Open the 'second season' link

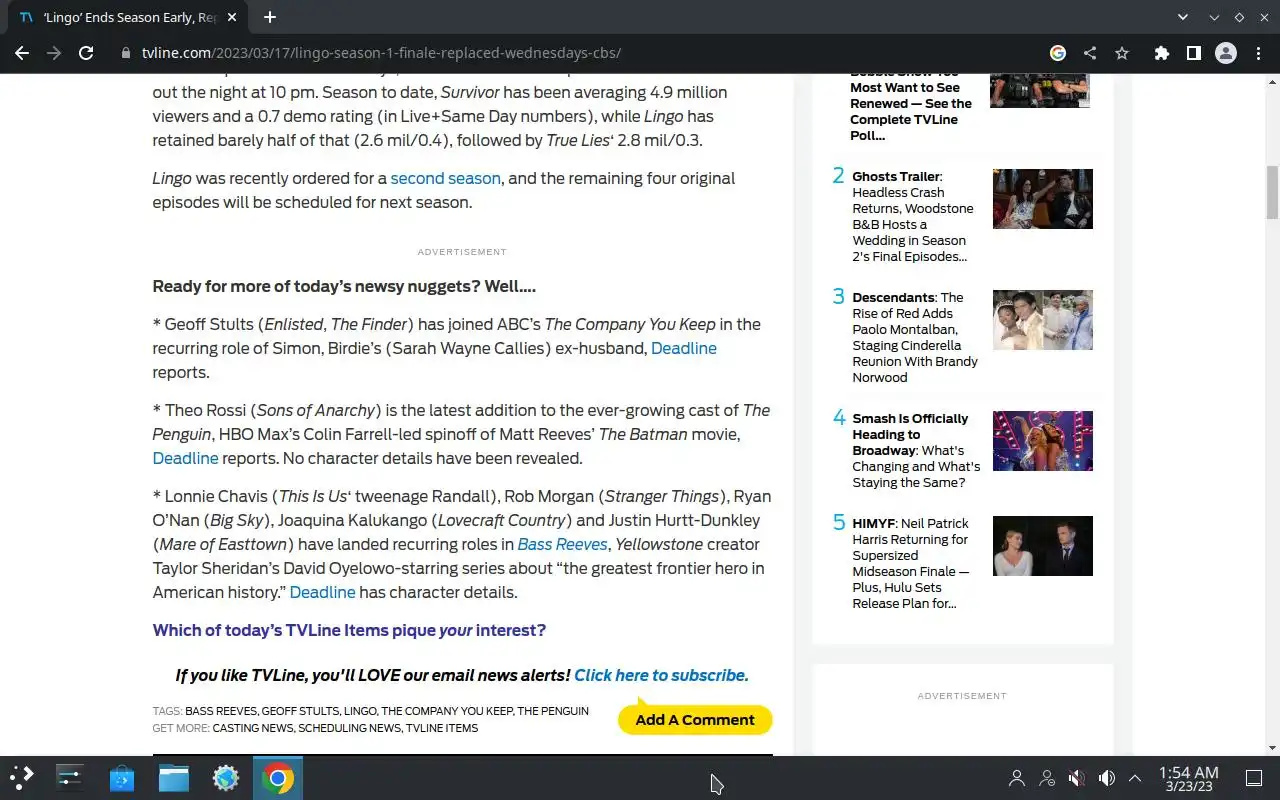[x=445, y=178]
